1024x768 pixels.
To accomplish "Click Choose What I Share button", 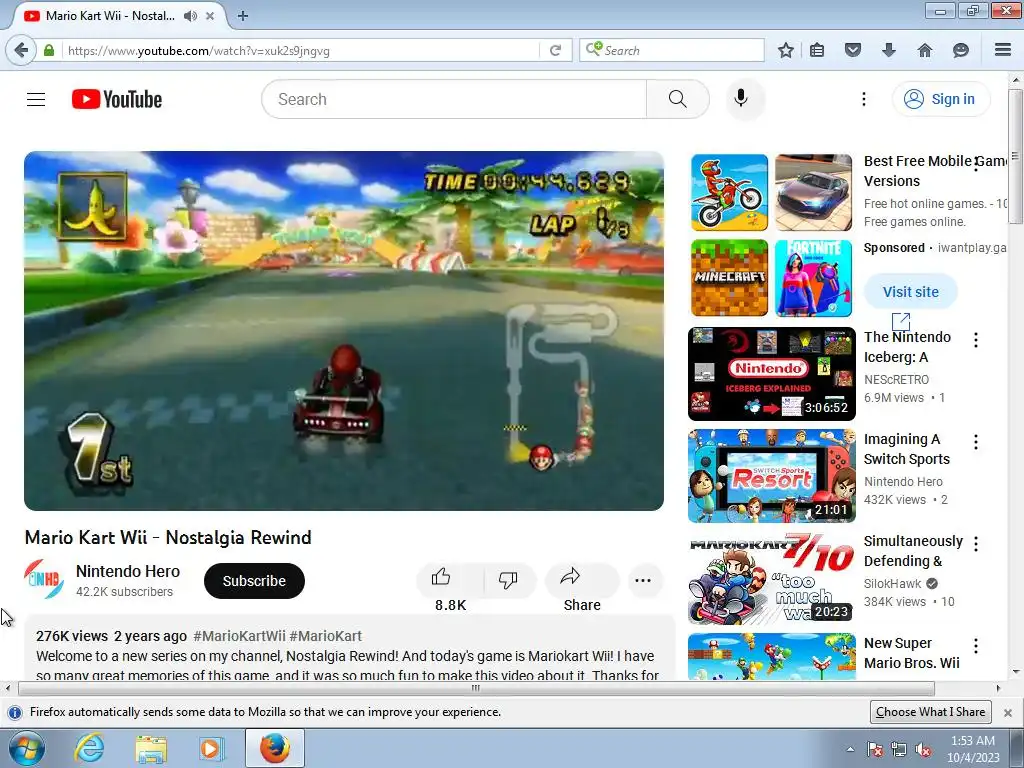I will click(x=931, y=712).
